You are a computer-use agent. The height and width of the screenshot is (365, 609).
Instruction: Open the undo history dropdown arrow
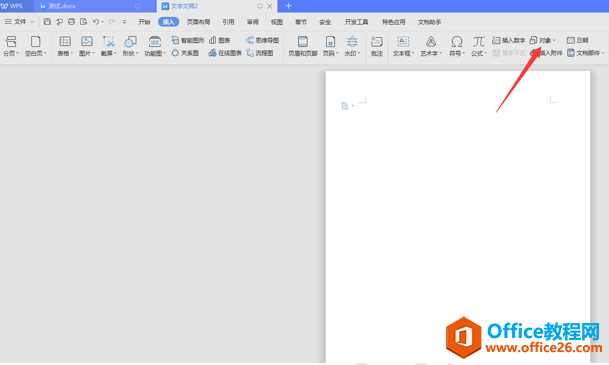pyautogui.click(x=103, y=22)
